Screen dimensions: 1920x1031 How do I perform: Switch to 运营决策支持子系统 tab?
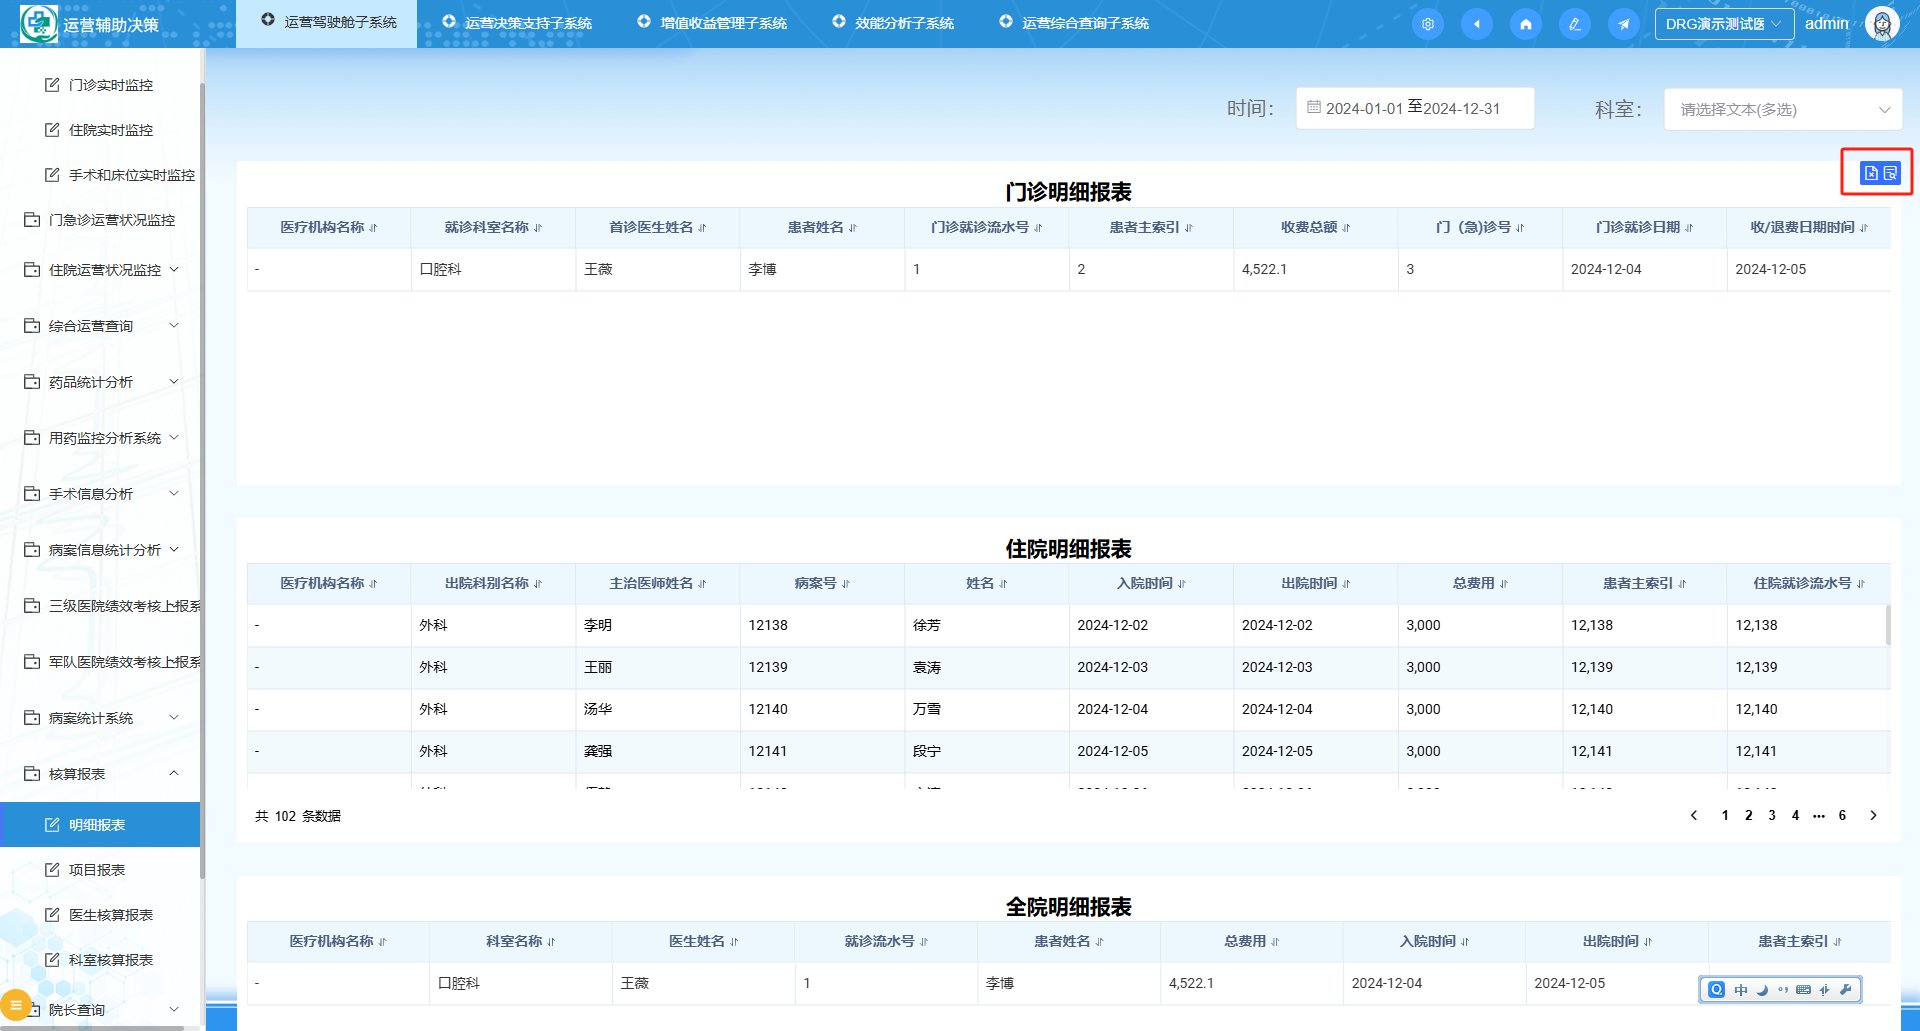point(517,22)
